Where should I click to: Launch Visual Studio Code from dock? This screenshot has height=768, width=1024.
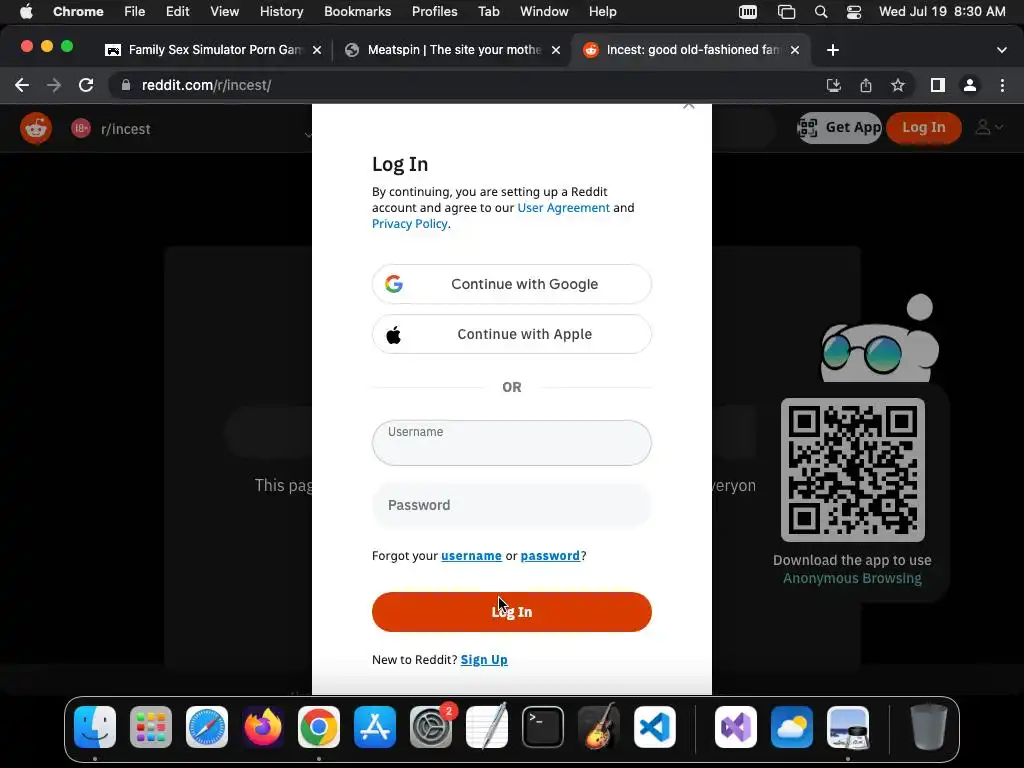(655, 727)
